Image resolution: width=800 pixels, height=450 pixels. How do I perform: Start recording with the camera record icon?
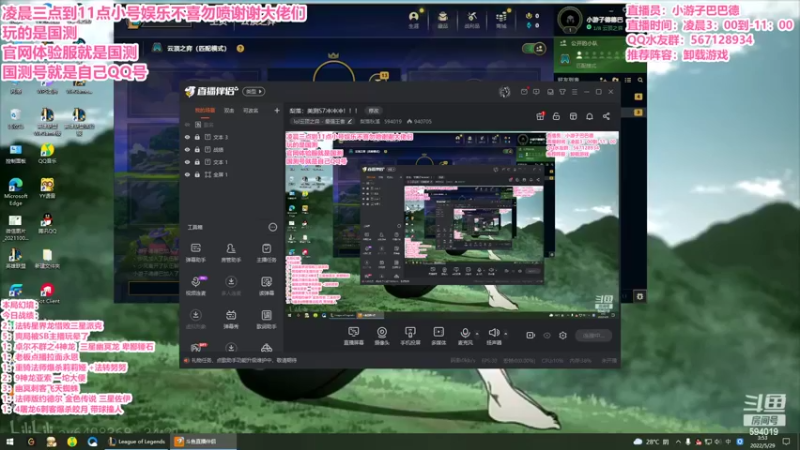531,335
